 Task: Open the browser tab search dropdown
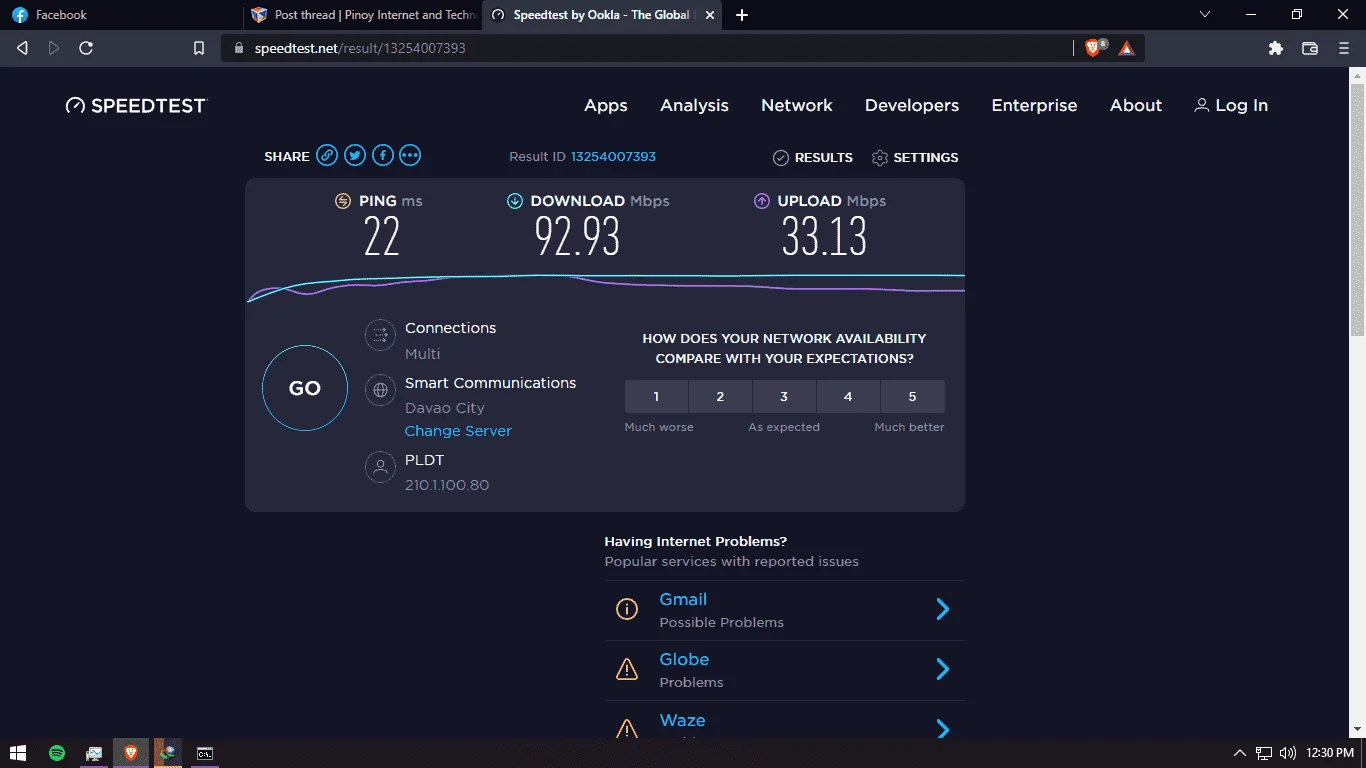click(x=1204, y=15)
